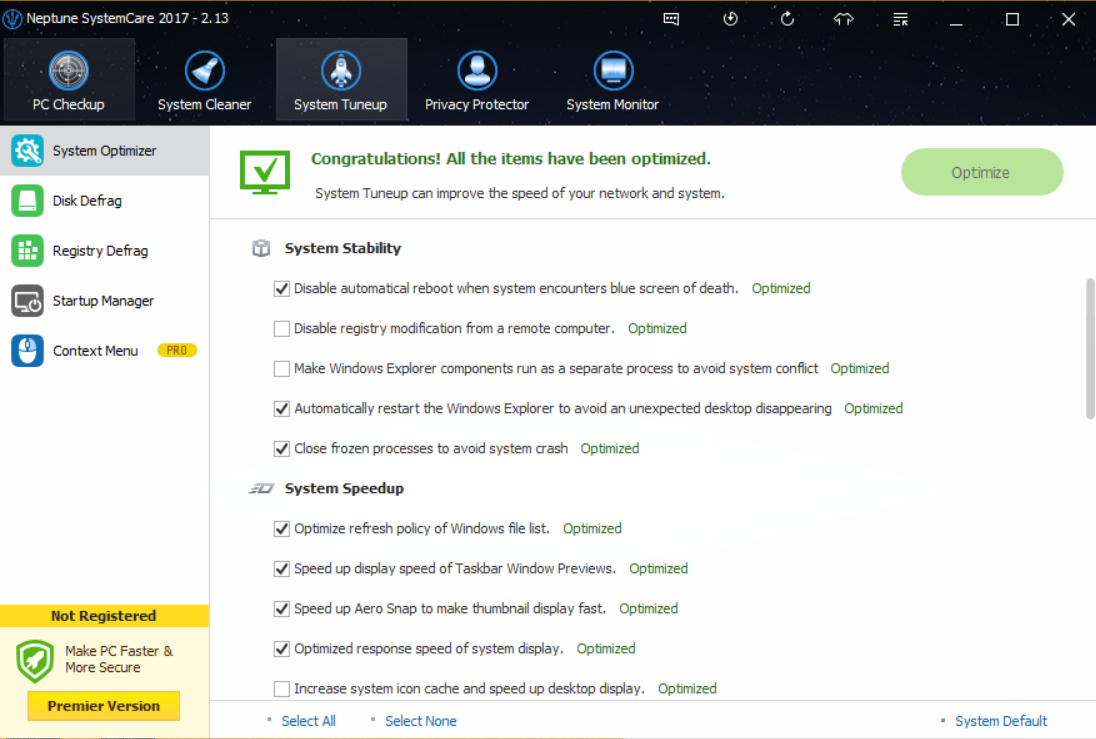Viewport: 1096px width, 739px height.
Task: Click the green shield rocket icon
Action: (x=35, y=660)
